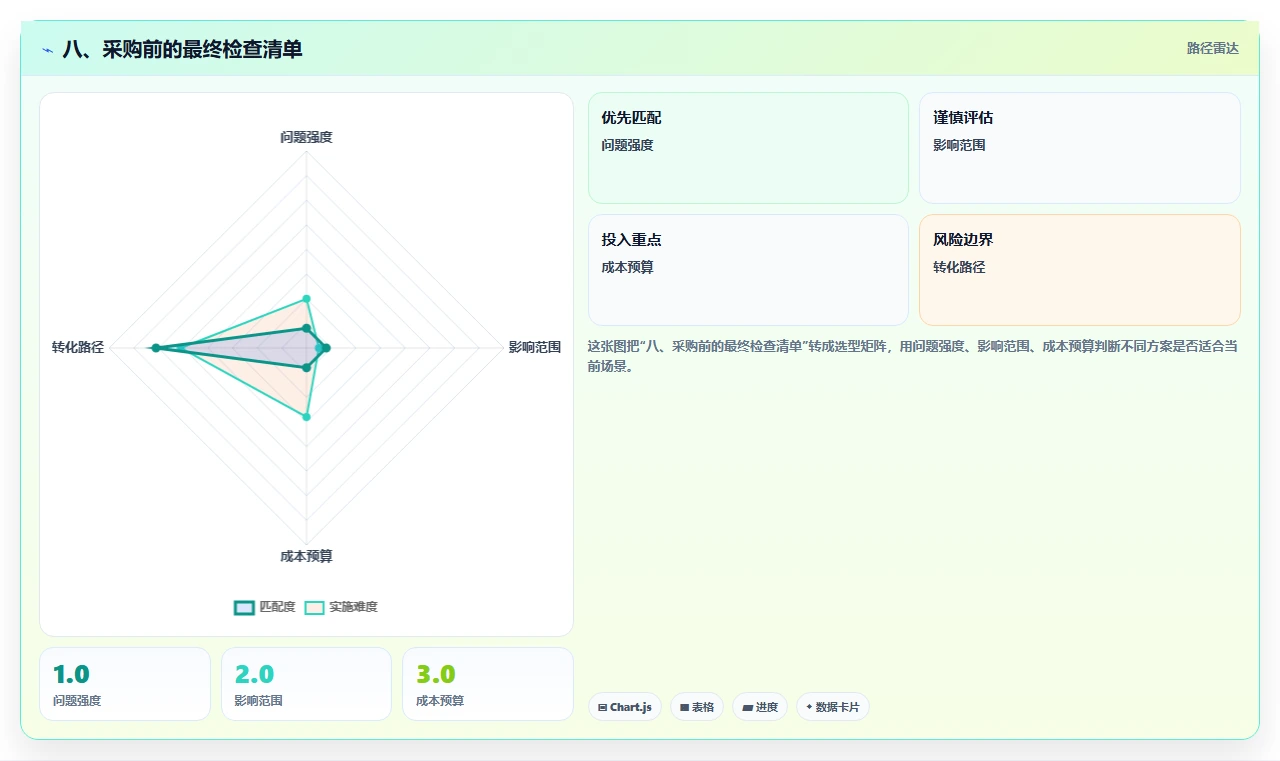Toggle the 匹配度 legend swatch

pyautogui.click(x=244, y=607)
